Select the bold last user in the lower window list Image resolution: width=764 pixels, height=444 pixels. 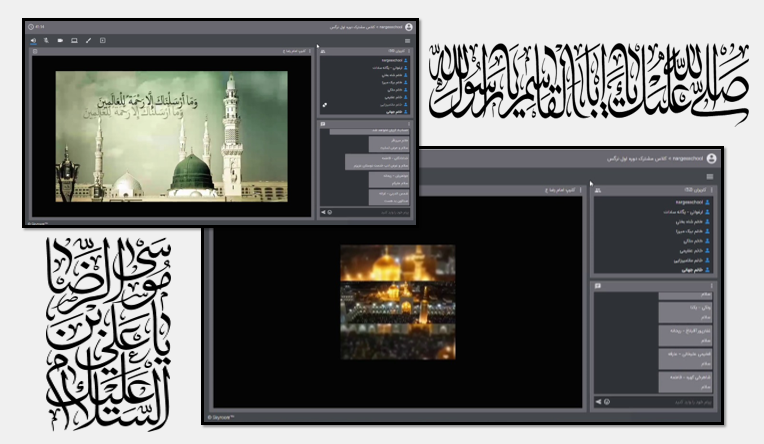[692, 270]
